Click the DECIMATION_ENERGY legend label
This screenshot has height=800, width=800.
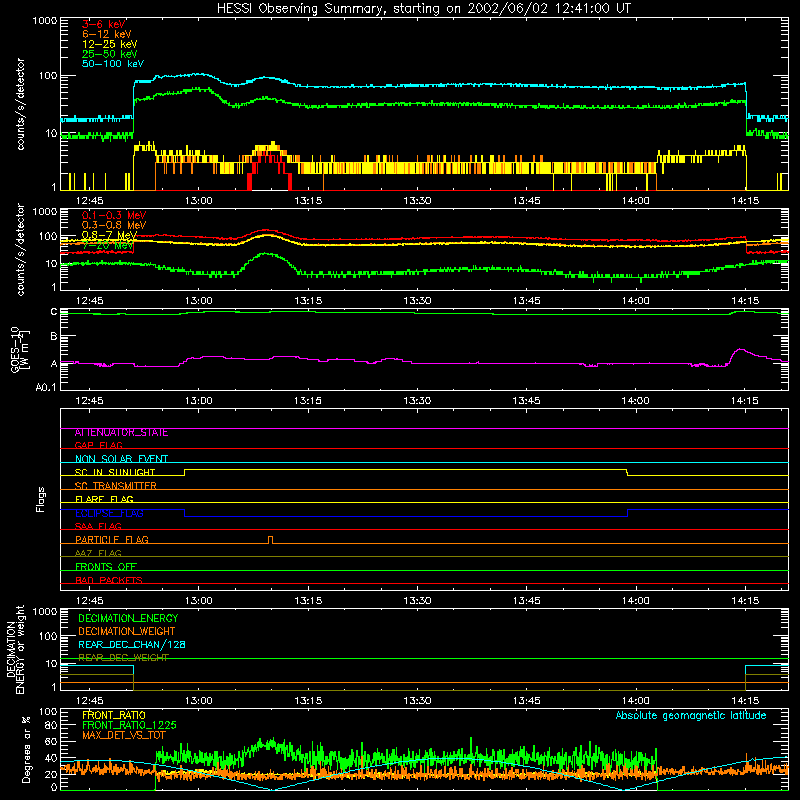(x=128, y=618)
